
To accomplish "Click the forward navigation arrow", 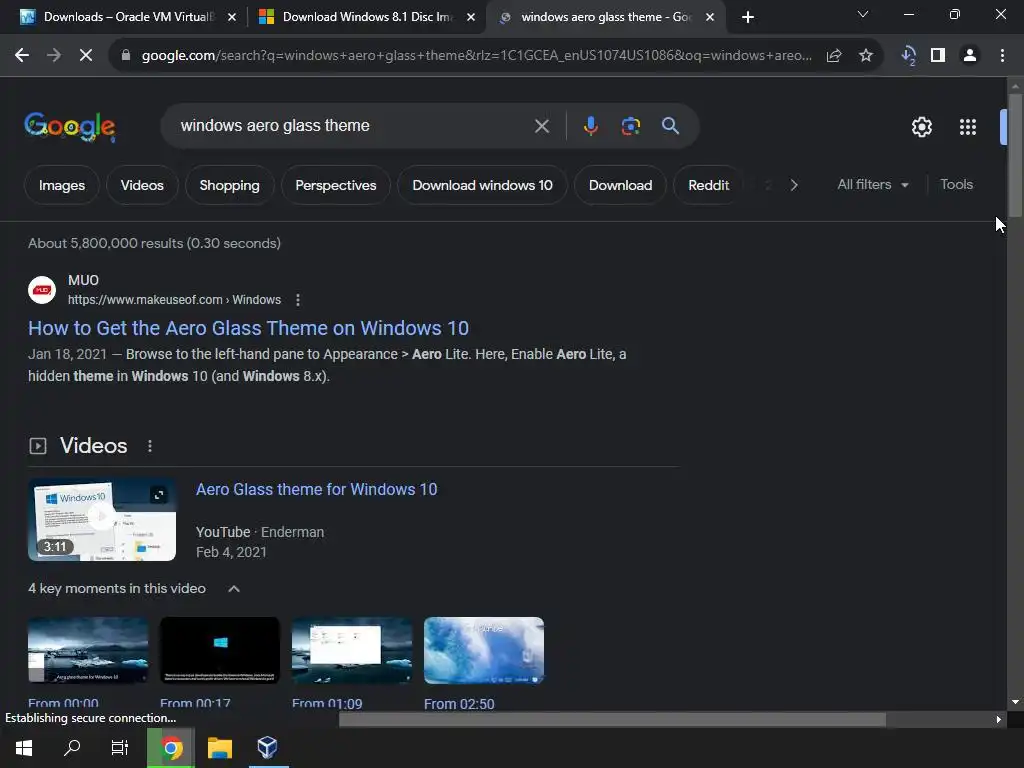I will [x=54, y=56].
